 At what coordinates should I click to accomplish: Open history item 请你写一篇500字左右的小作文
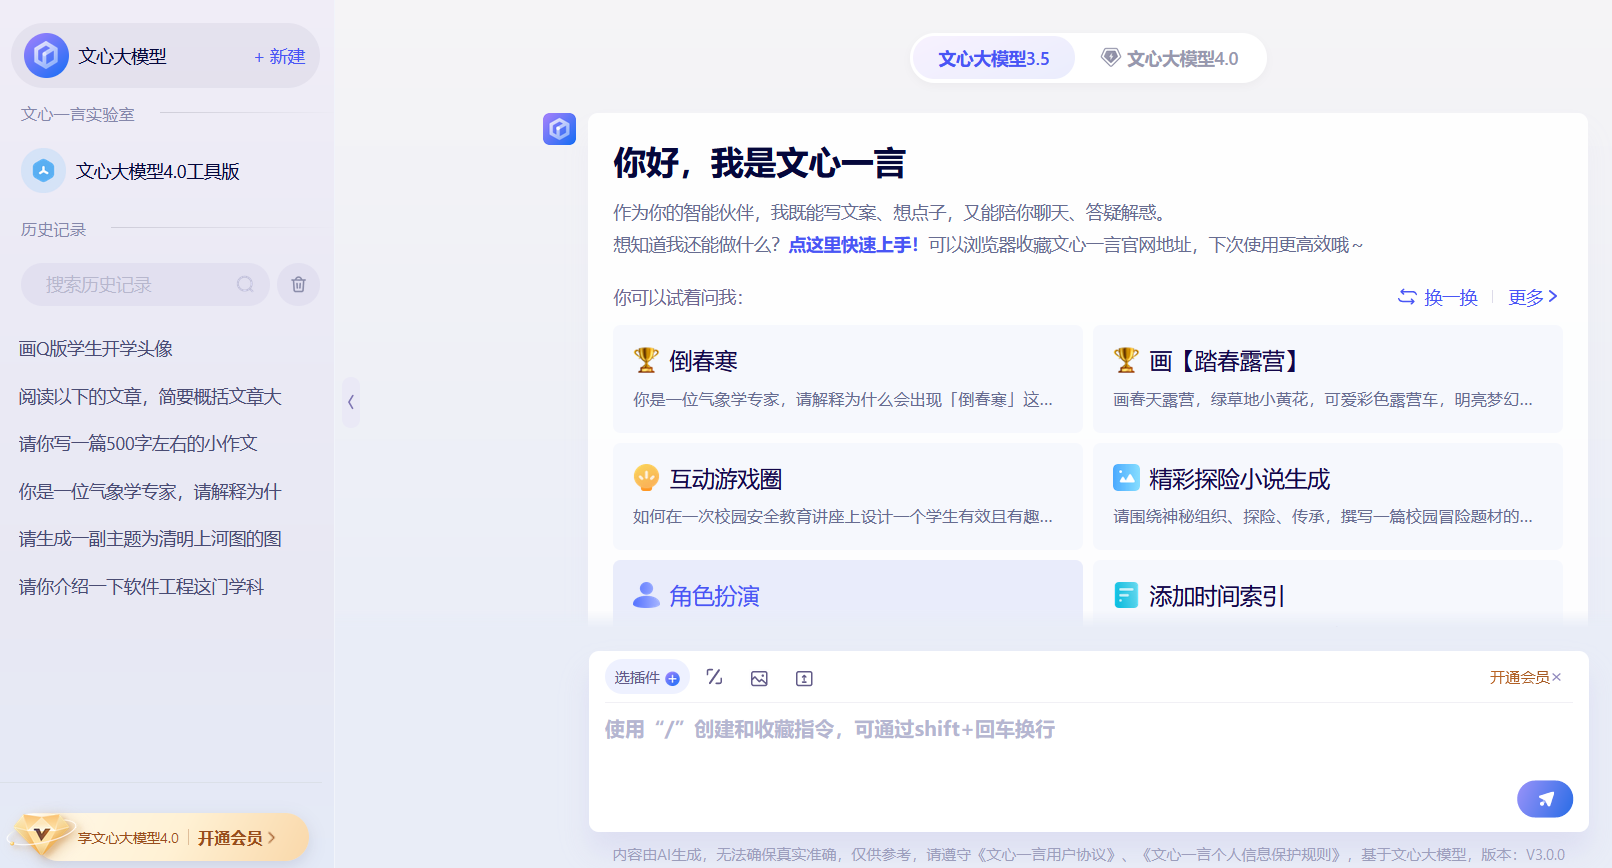point(138,443)
